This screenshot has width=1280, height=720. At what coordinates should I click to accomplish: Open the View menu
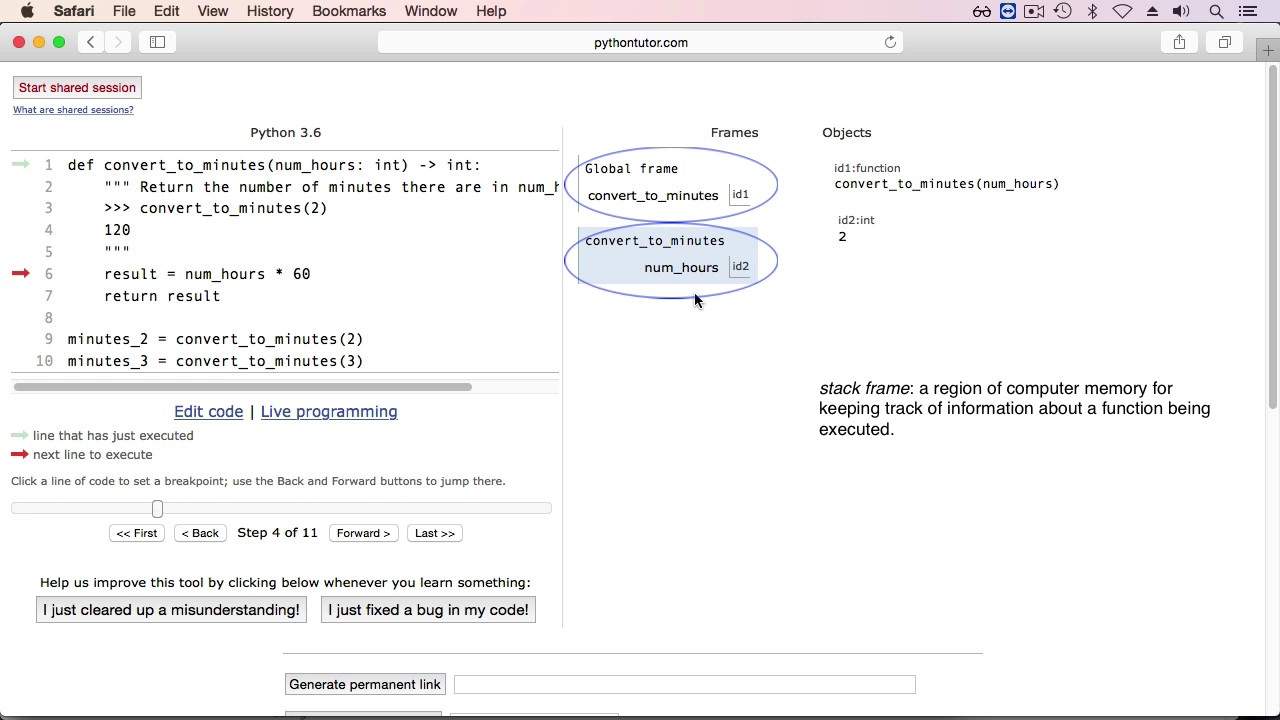pos(213,11)
